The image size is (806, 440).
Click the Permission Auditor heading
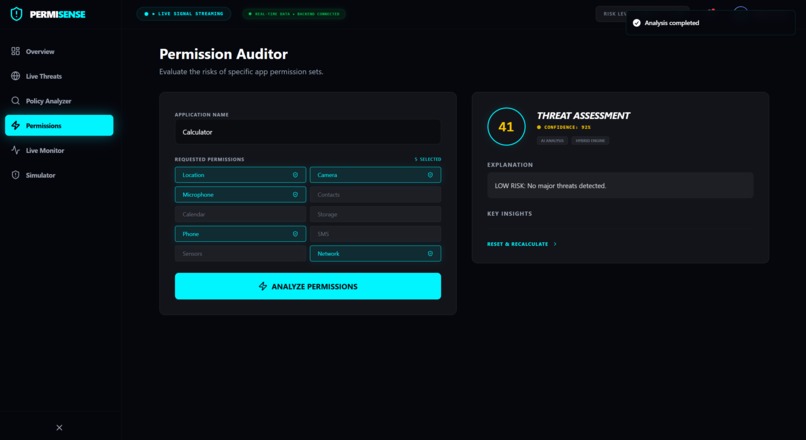click(x=224, y=54)
